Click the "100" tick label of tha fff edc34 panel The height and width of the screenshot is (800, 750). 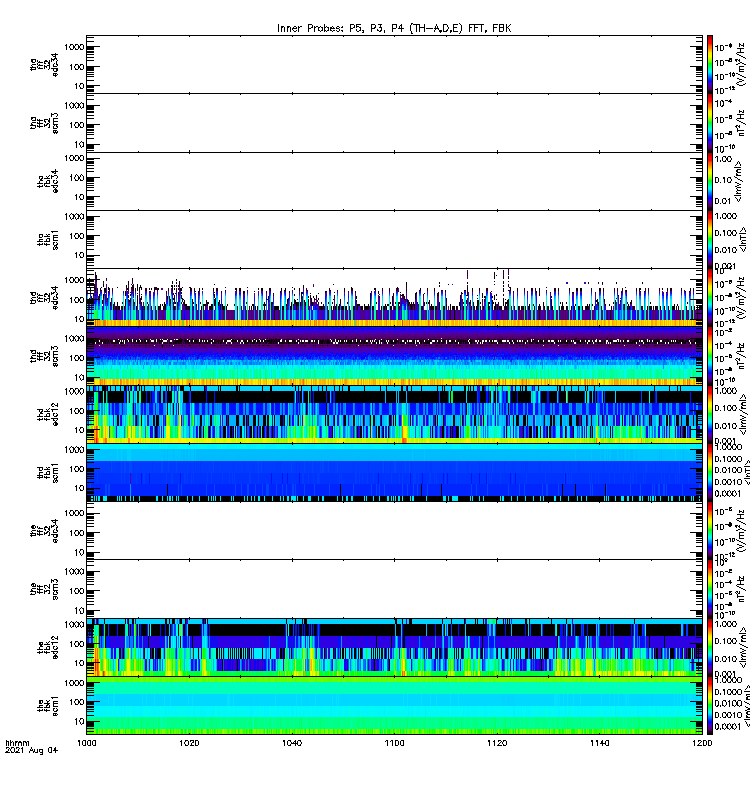(78, 67)
